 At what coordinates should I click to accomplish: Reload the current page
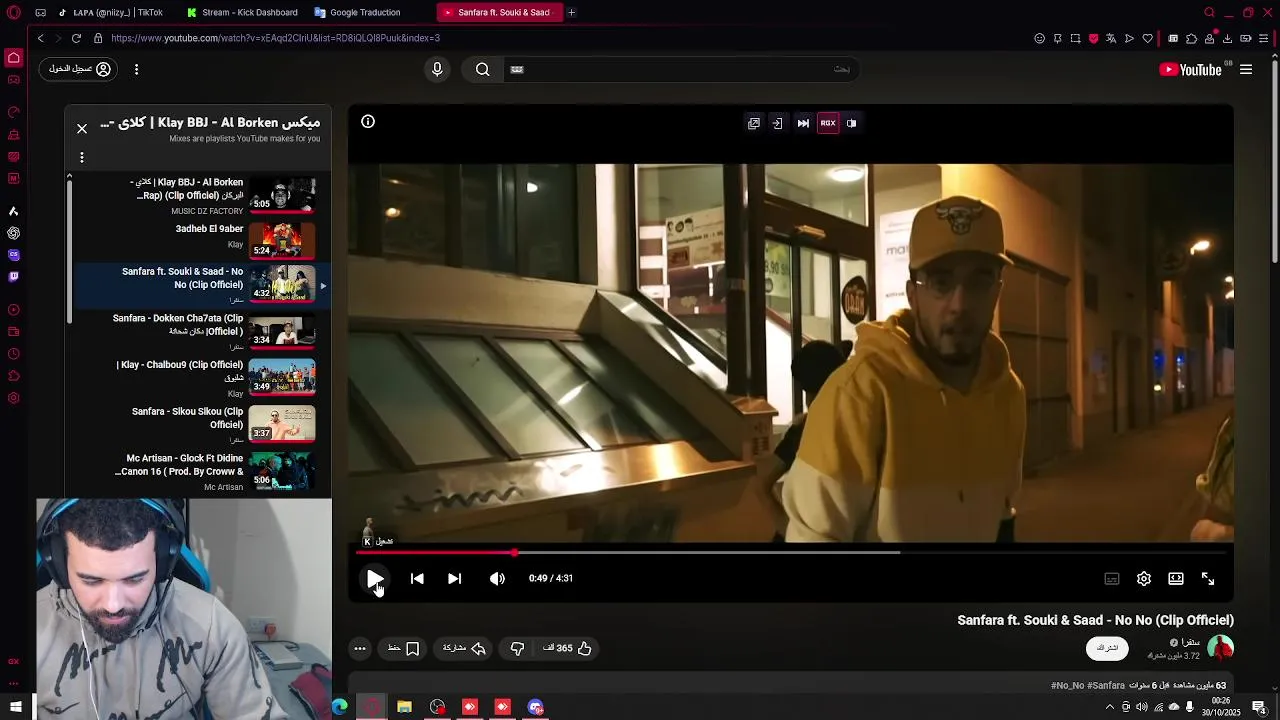click(76, 38)
